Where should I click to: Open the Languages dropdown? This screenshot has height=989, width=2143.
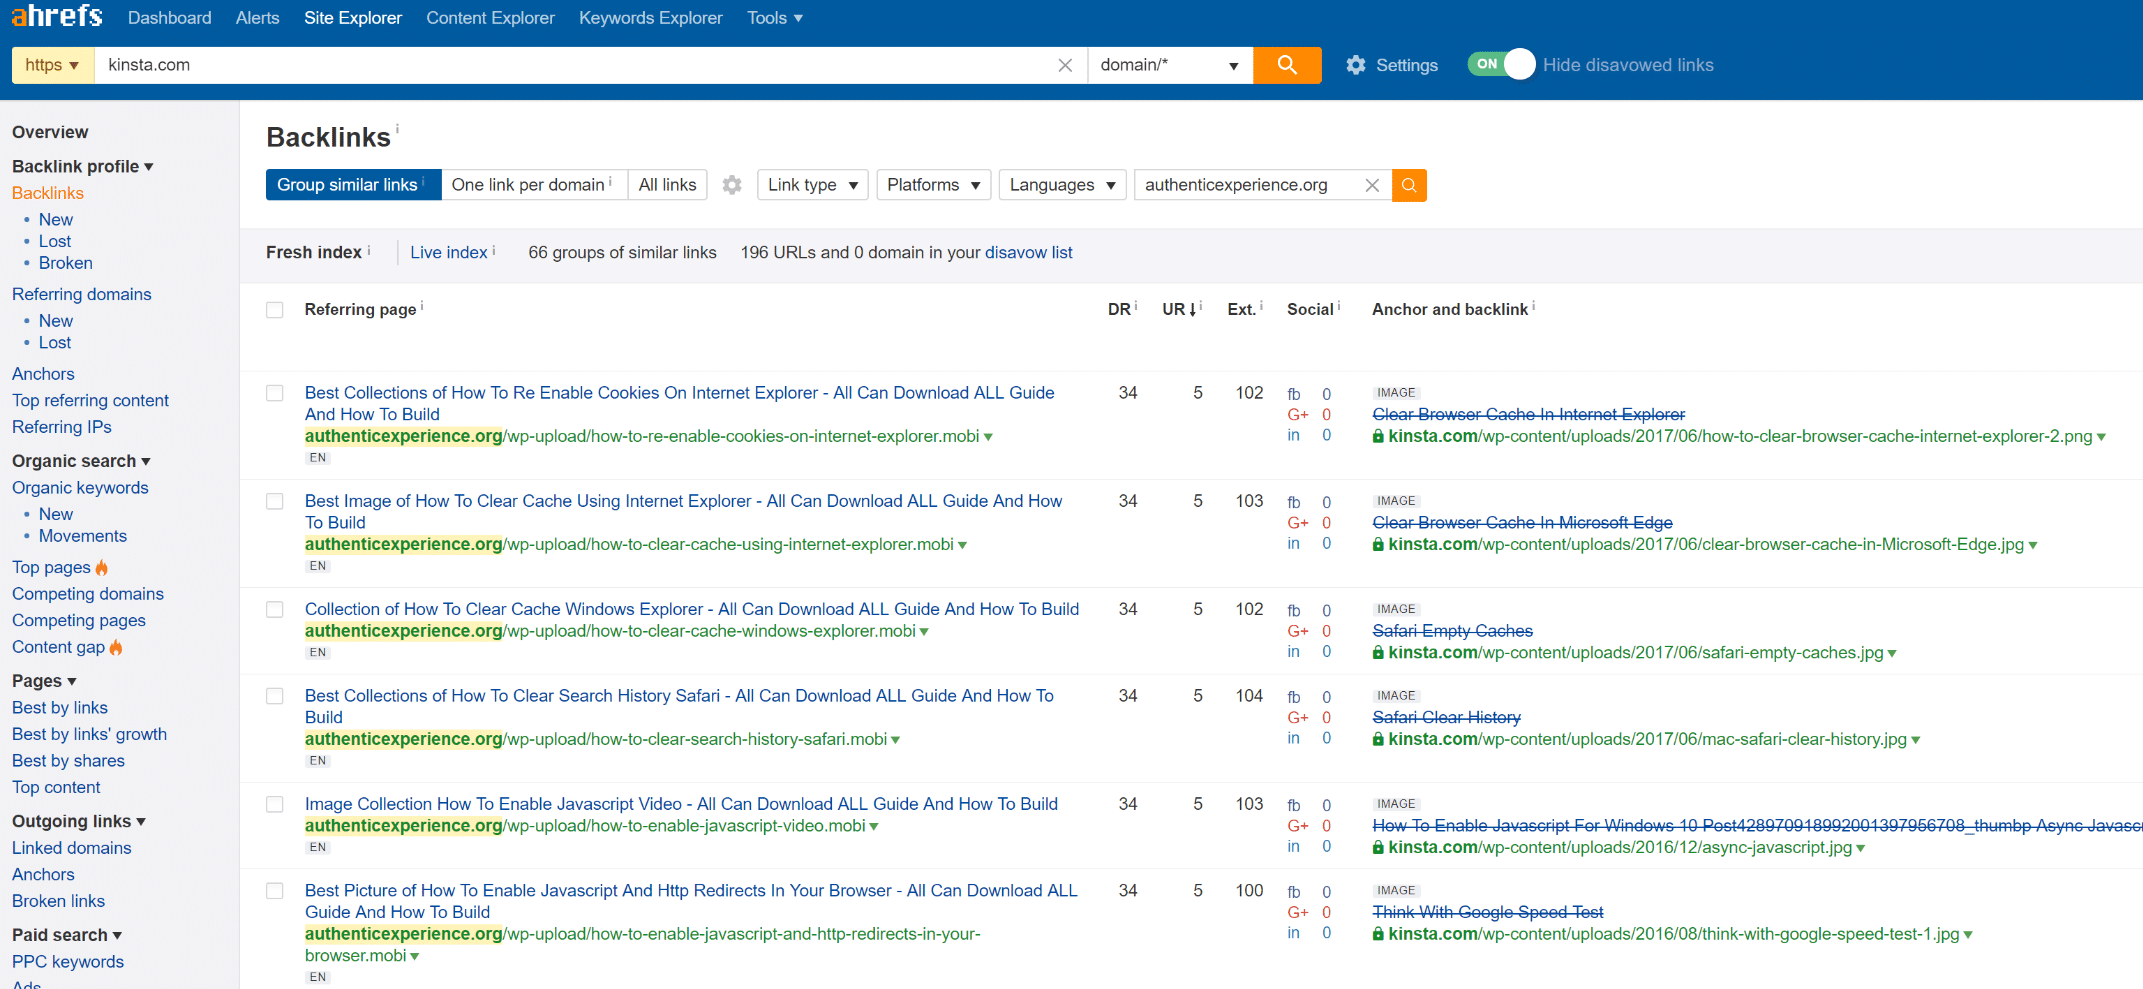tap(1061, 184)
